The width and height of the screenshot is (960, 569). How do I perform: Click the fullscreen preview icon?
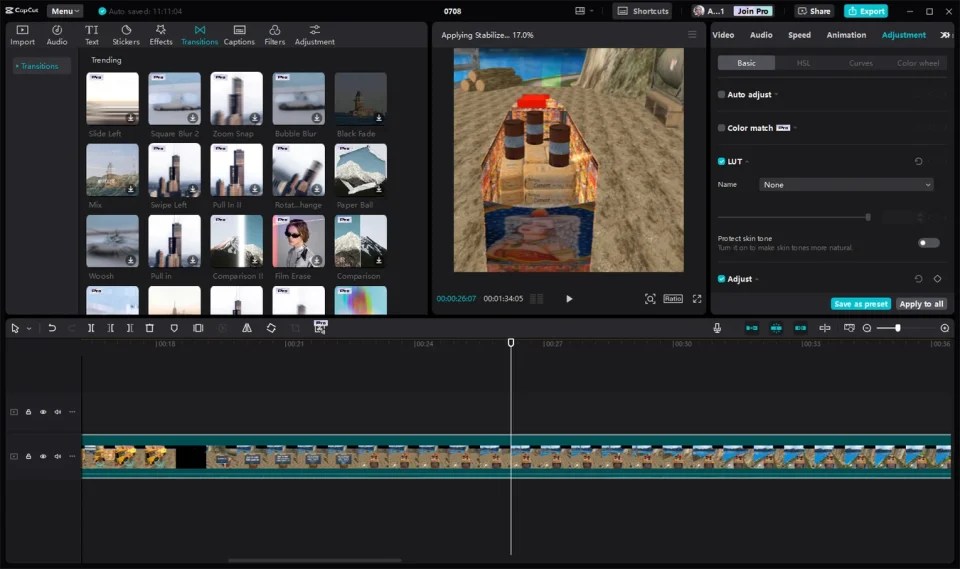697,299
